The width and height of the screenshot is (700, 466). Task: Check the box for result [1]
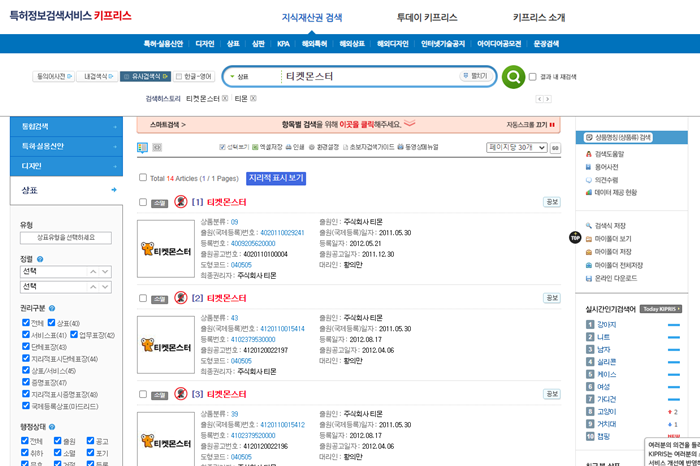click(x=143, y=202)
